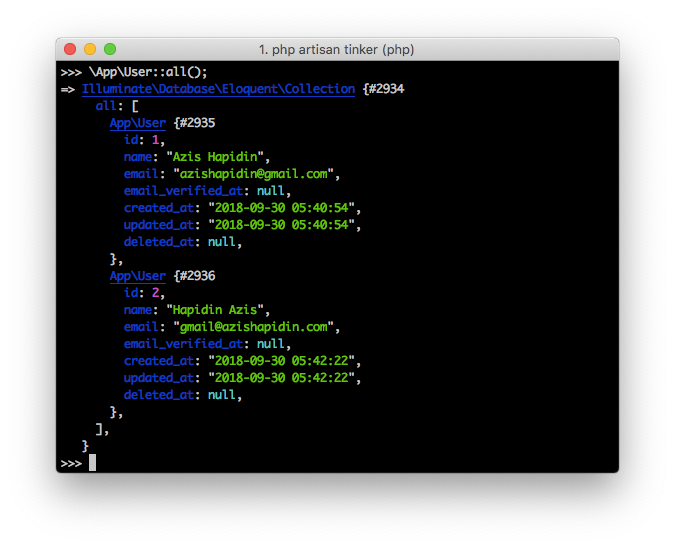
Task: Minimize the terminal with the yellow button
Action: point(90,49)
